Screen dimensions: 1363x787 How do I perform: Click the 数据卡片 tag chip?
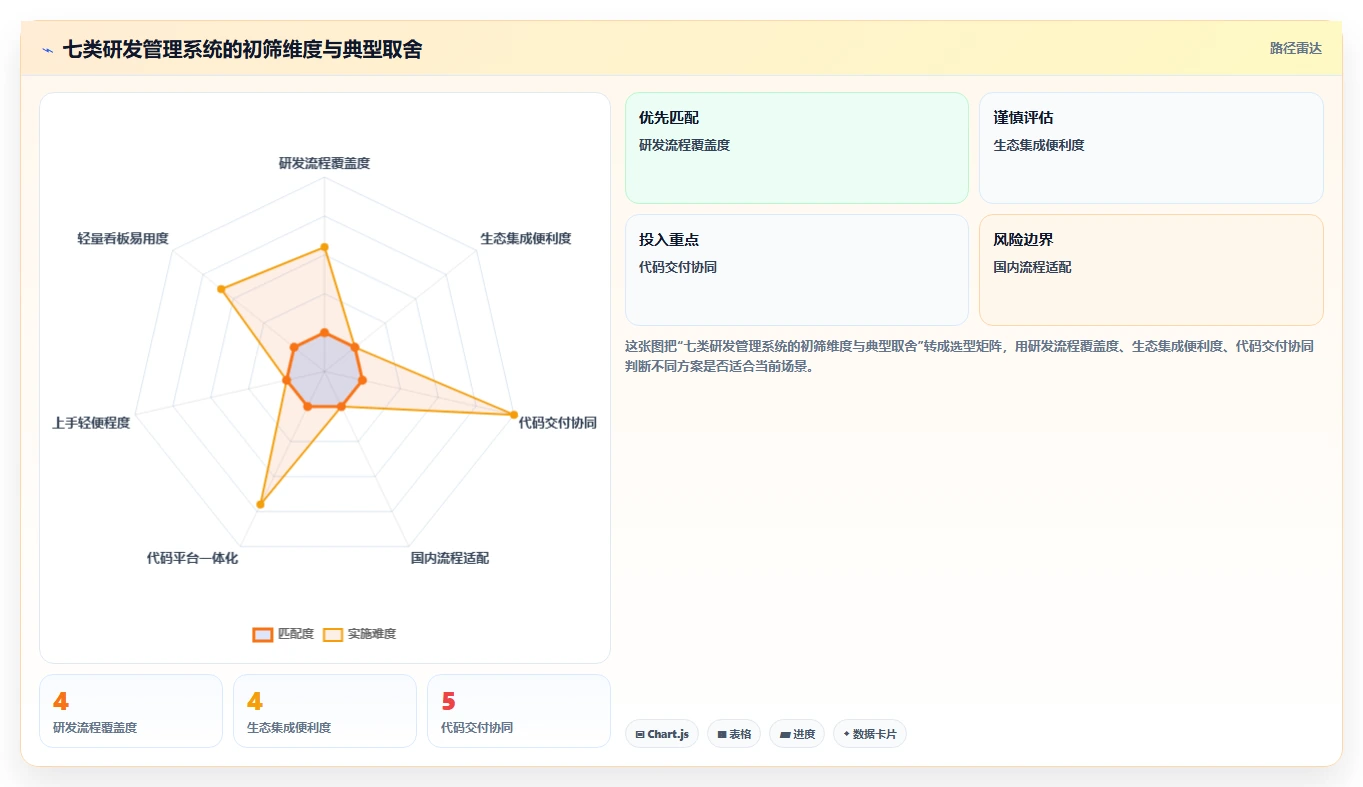(x=870, y=734)
